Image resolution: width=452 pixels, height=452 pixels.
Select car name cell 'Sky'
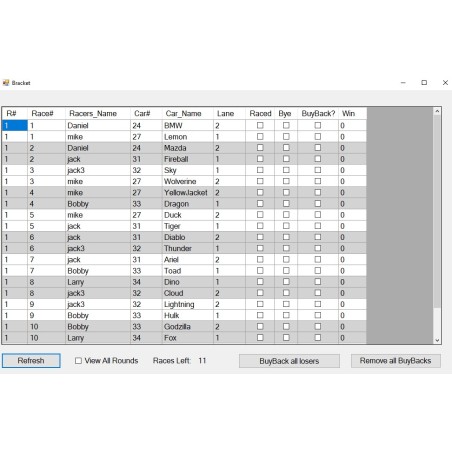(x=188, y=170)
